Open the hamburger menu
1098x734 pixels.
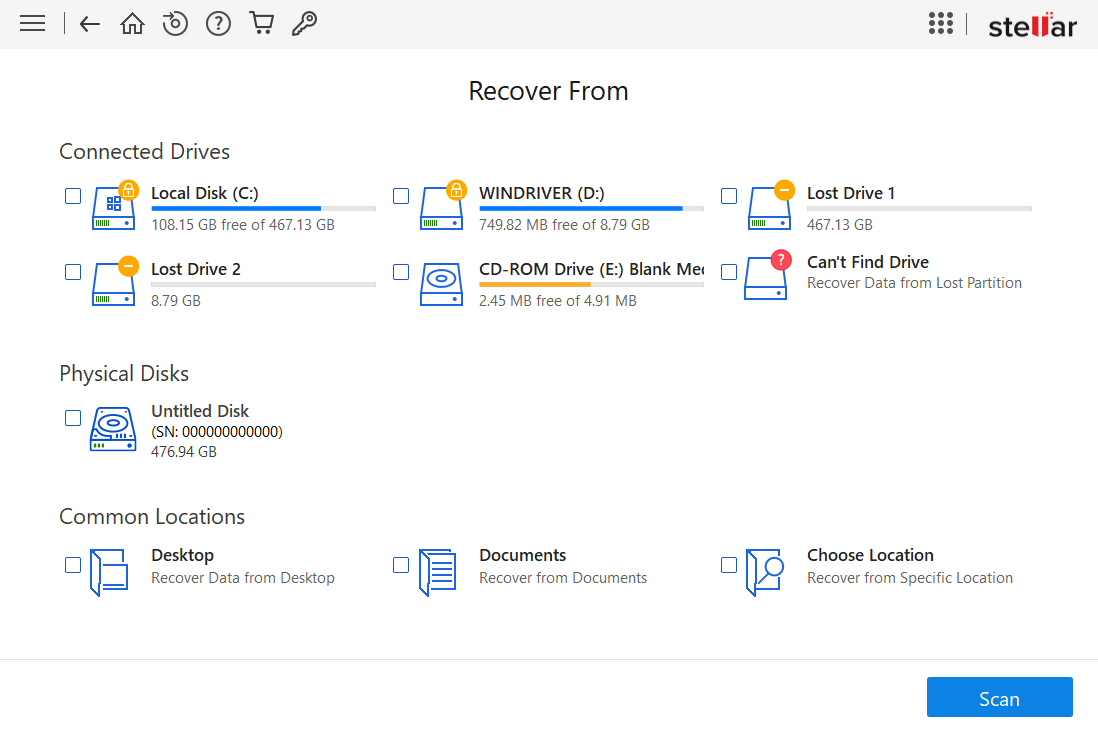click(32, 24)
